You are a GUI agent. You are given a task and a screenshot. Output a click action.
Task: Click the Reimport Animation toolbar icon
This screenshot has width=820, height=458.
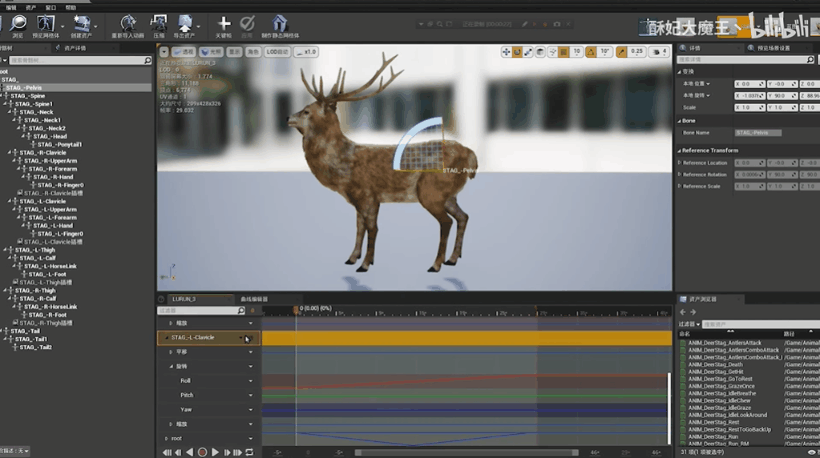[x=127, y=23]
